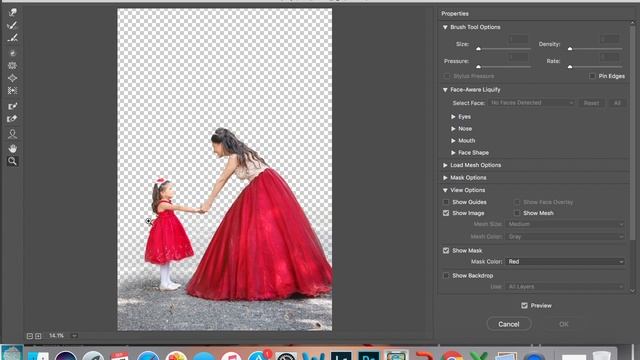Click the brush Pressure slider
Image resolution: width=640 pixels, height=360 pixels.
(504, 67)
